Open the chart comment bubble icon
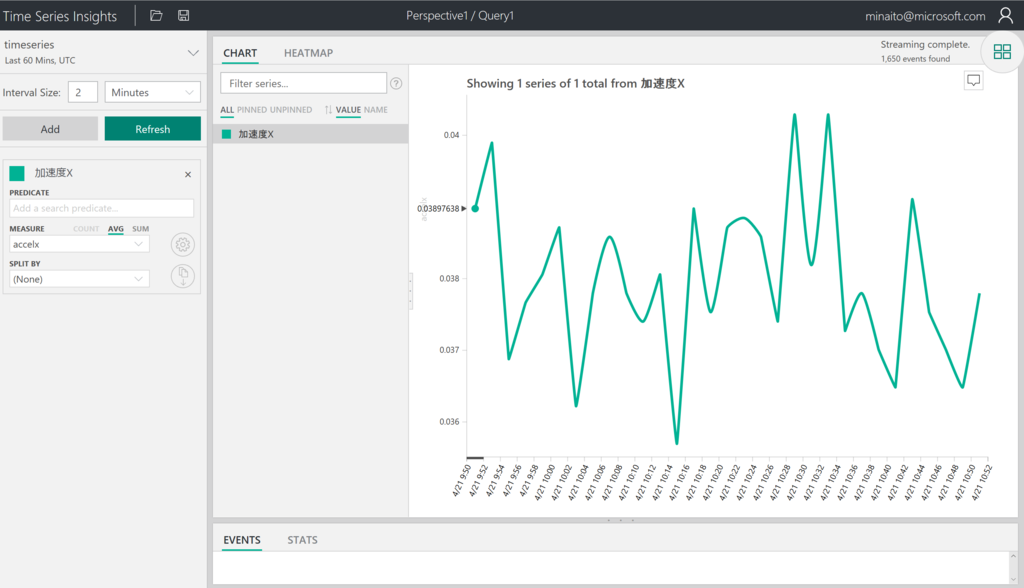This screenshot has height=588, width=1024. 973,80
